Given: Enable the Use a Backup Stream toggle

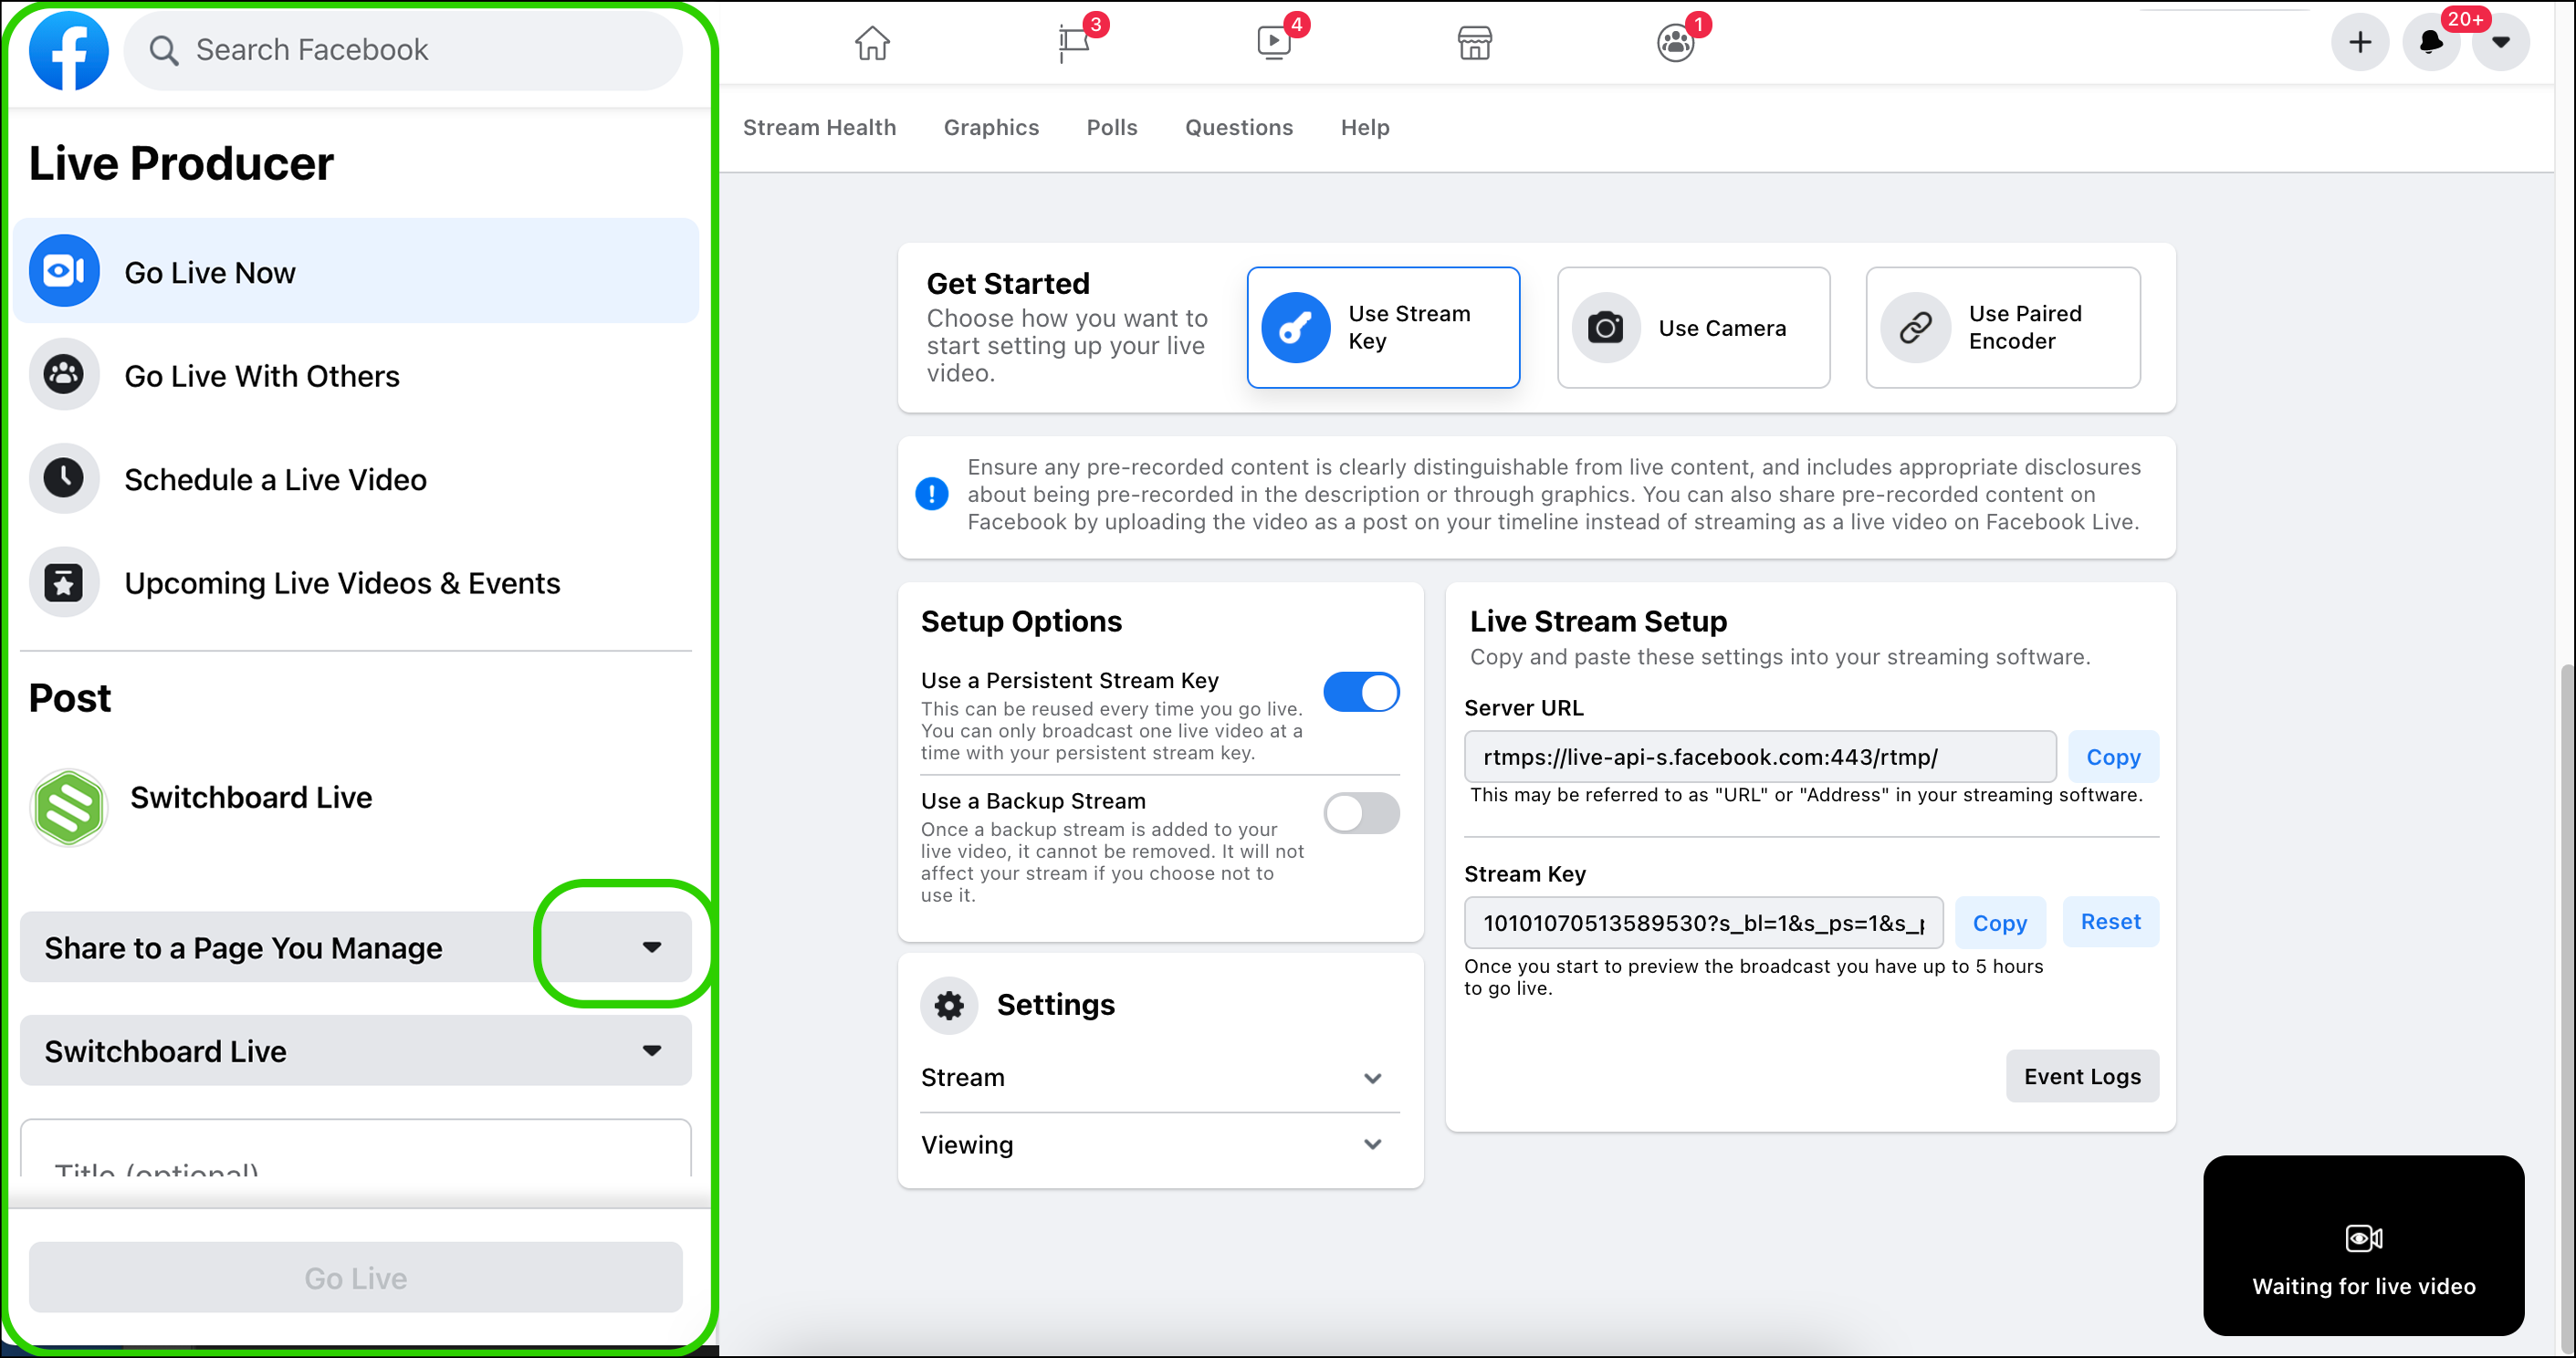Looking at the screenshot, I should click(x=1363, y=814).
